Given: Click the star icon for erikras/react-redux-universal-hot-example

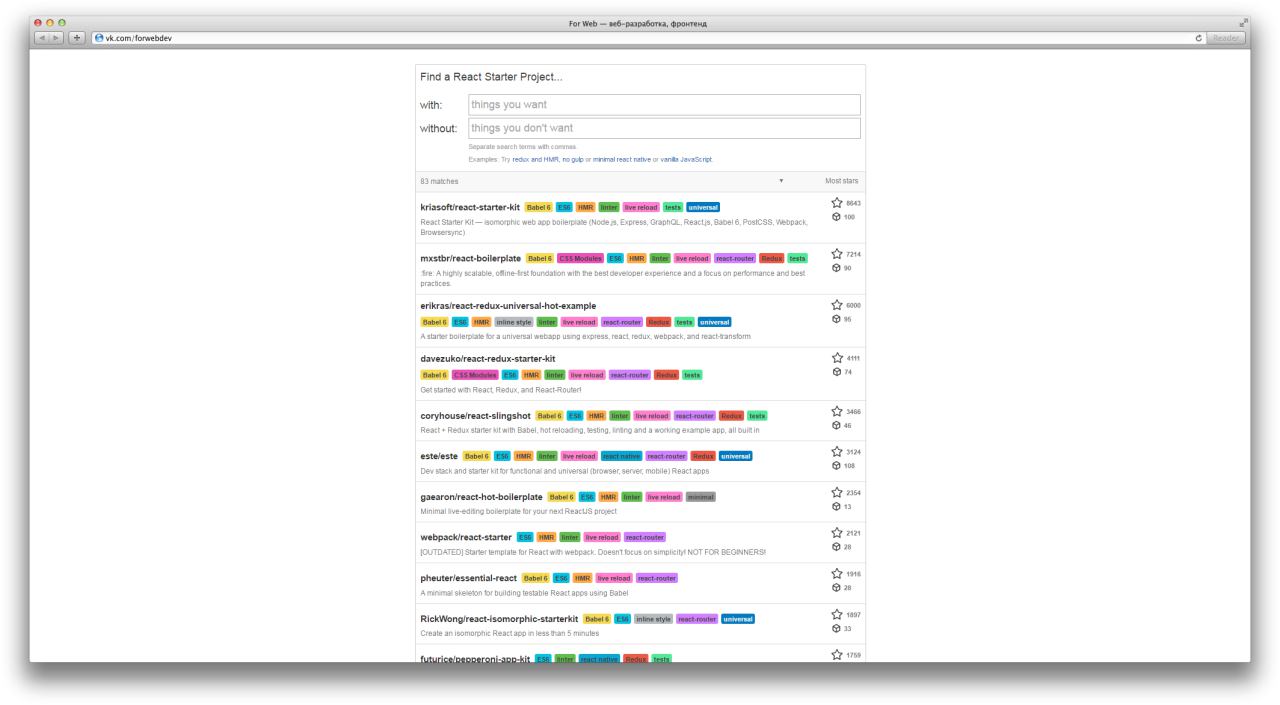Looking at the screenshot, I should (x=837, y=305).
